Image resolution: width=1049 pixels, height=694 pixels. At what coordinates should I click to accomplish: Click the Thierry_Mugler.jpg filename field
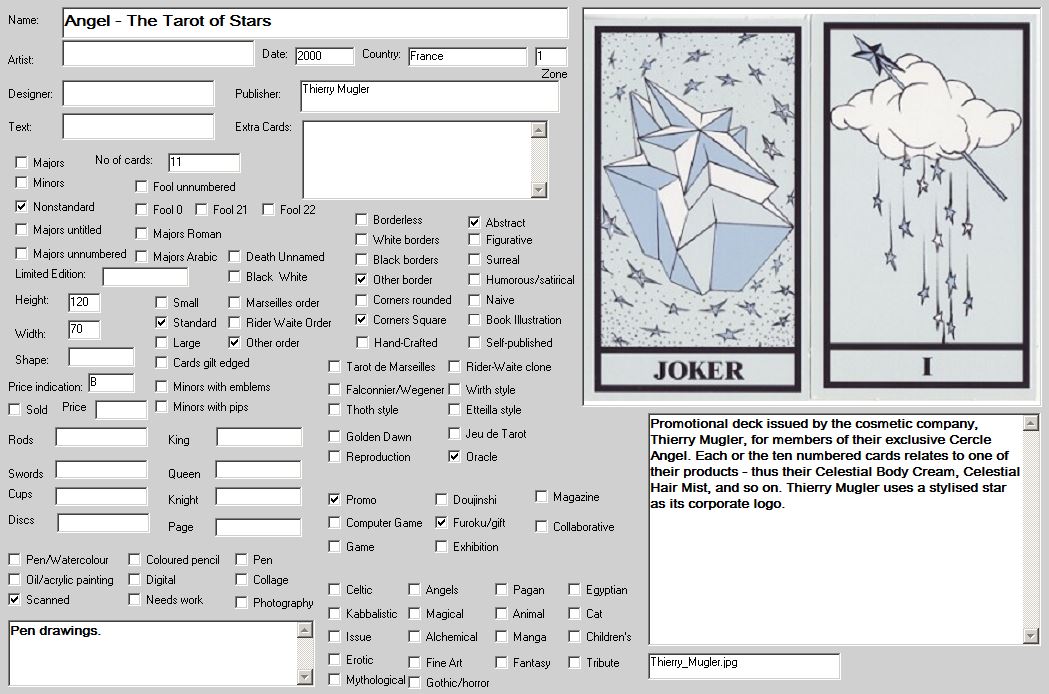tap(743, 665)
